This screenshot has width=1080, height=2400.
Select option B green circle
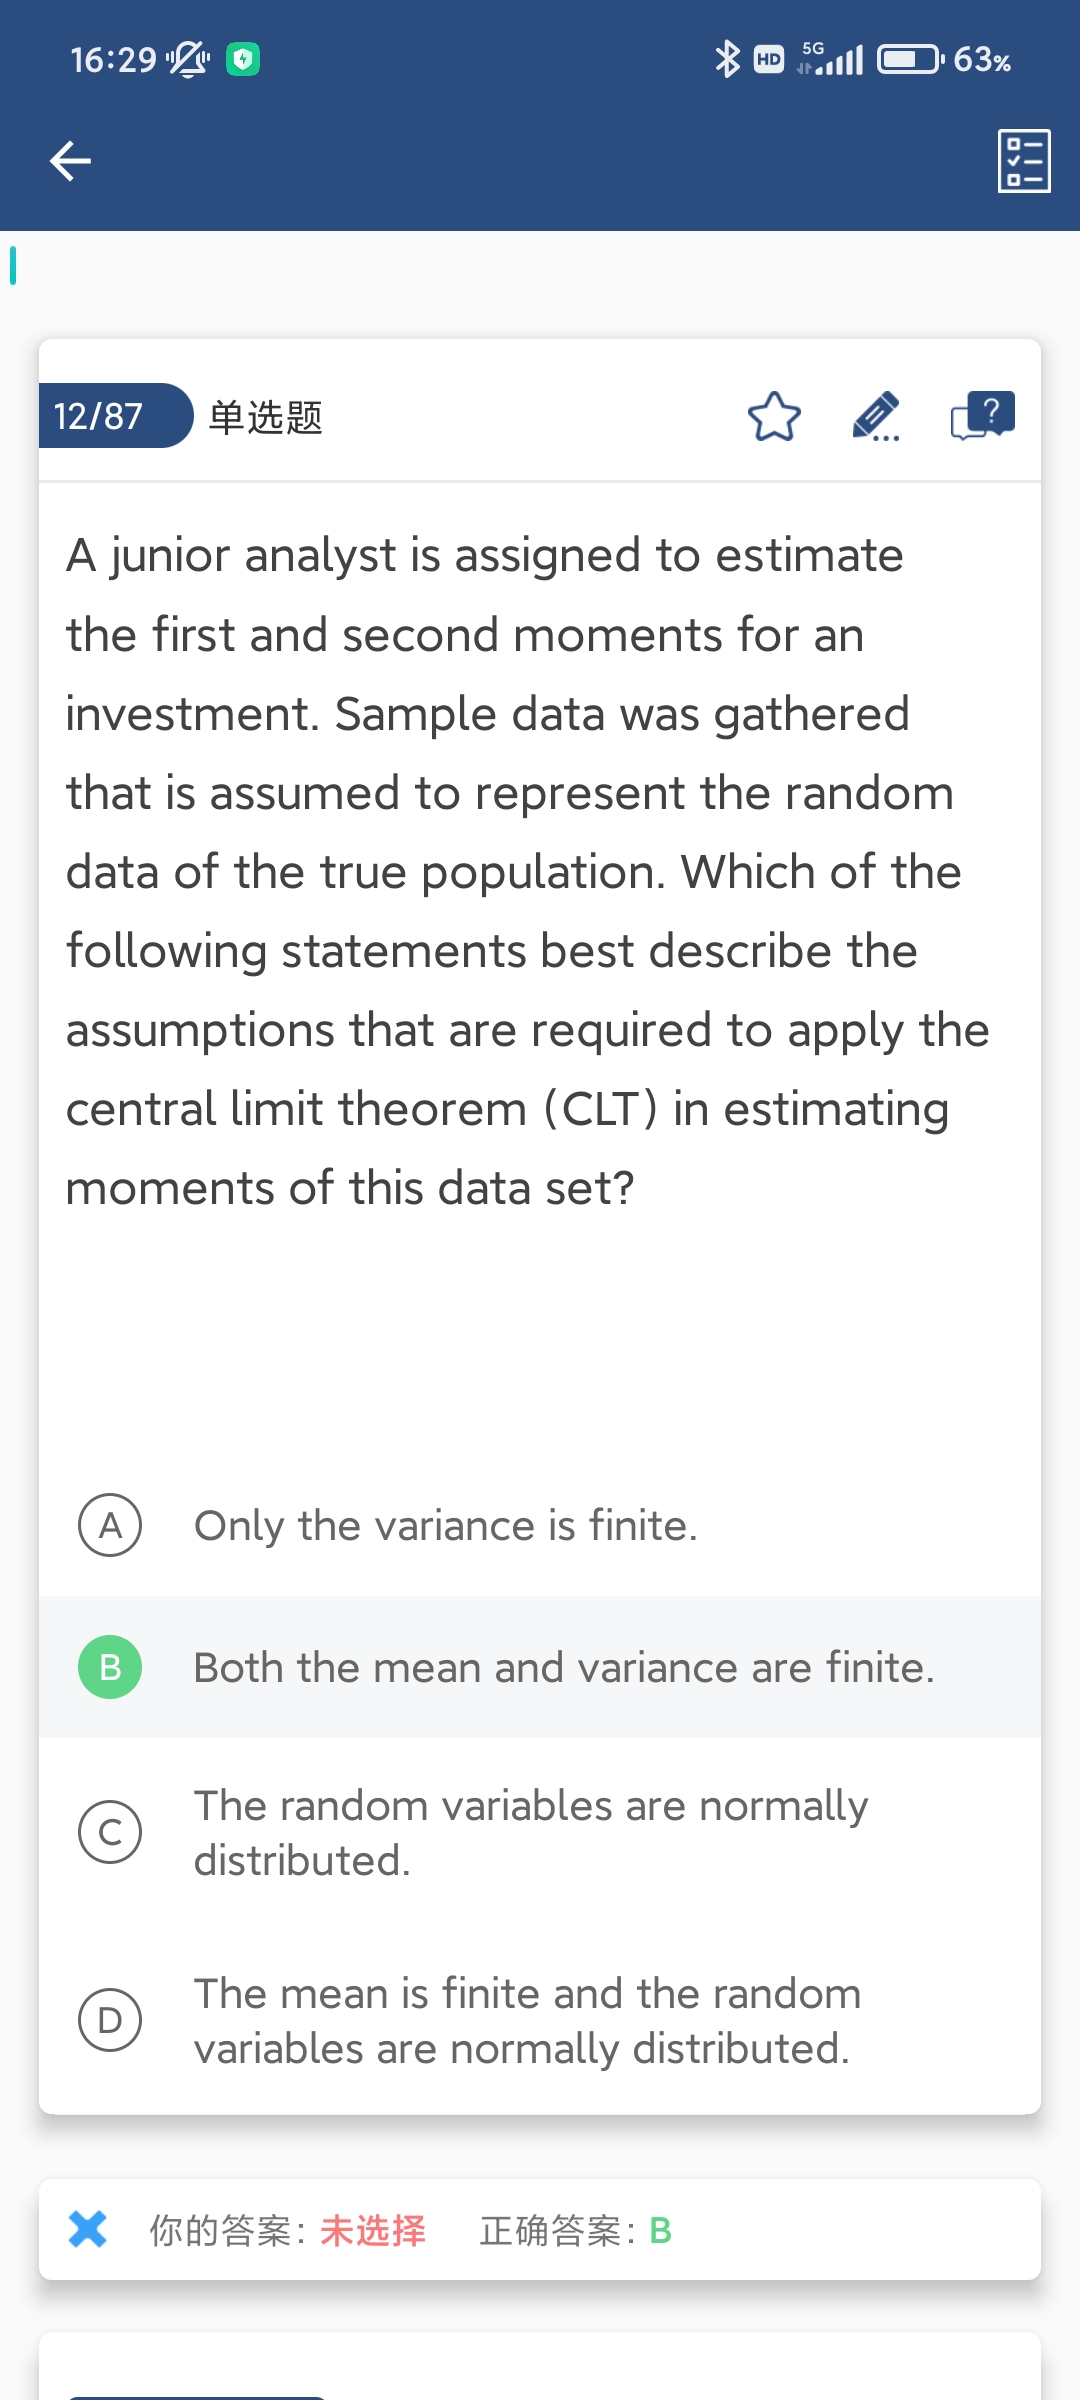(110, 1667)
